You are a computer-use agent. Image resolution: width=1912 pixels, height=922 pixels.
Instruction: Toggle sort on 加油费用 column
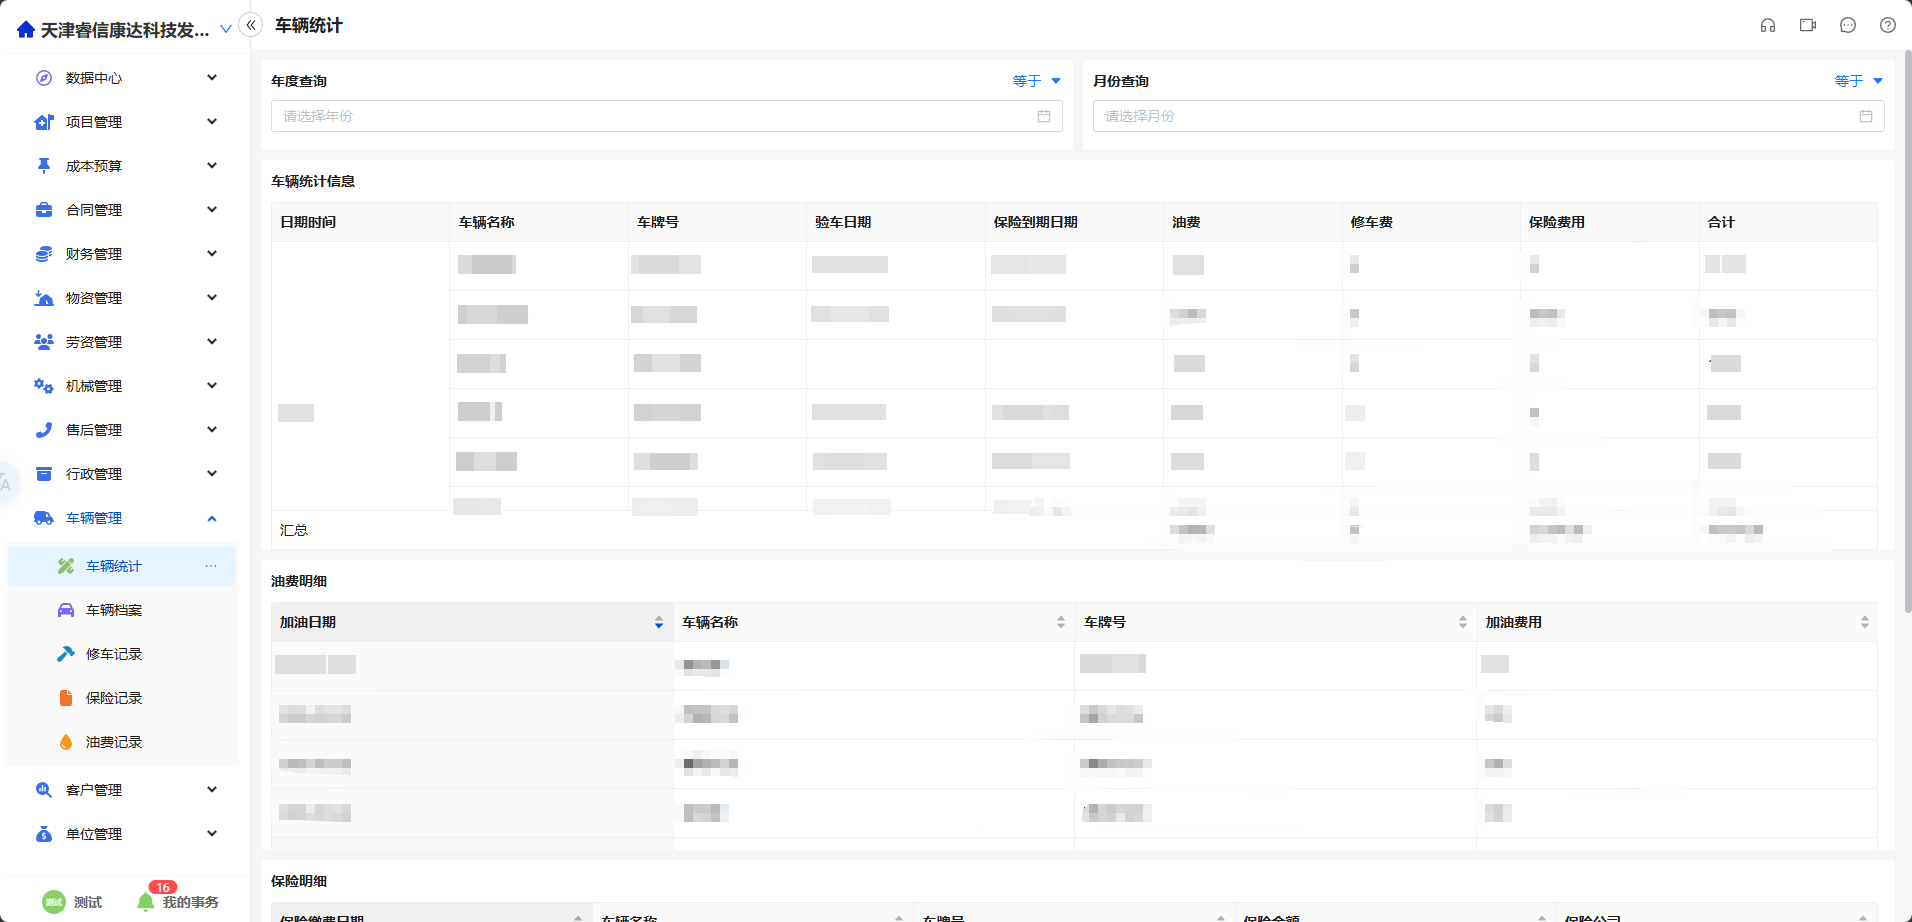[x=1864, y=622]
